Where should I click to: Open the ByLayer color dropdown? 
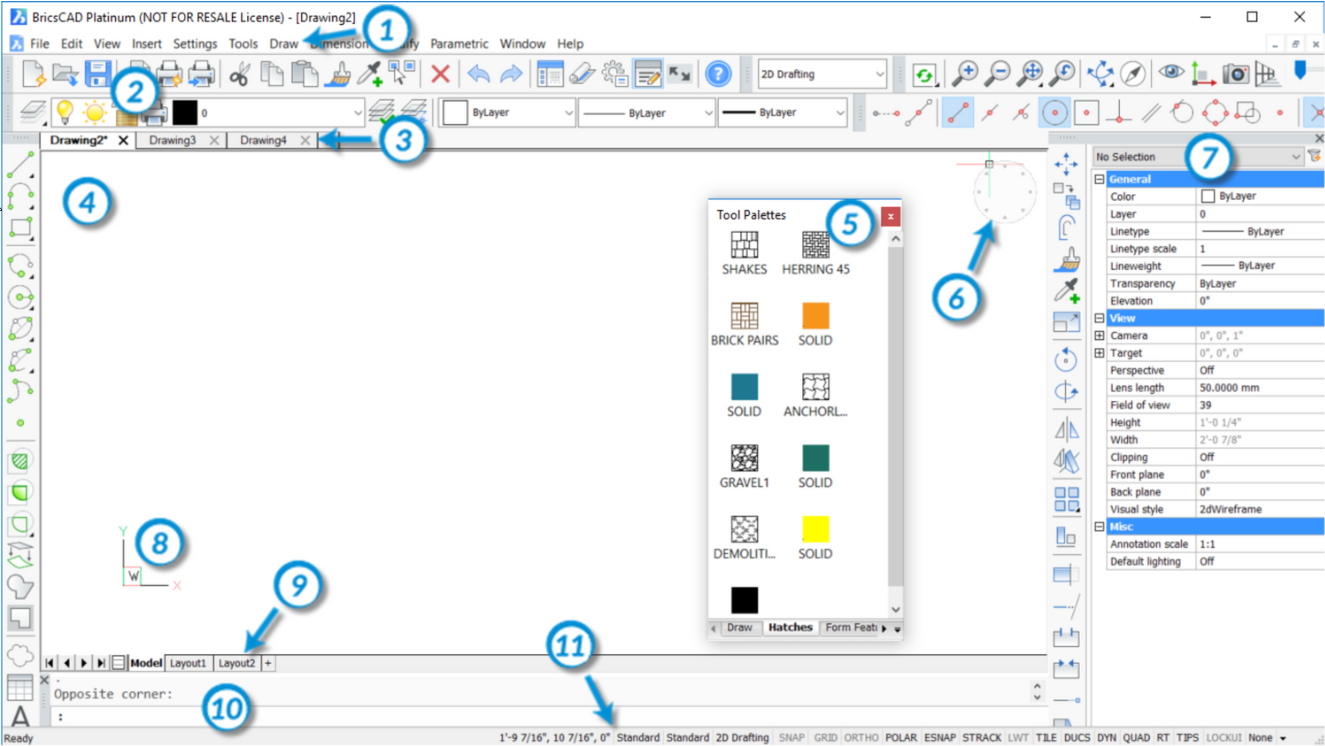tap(509, 113)
